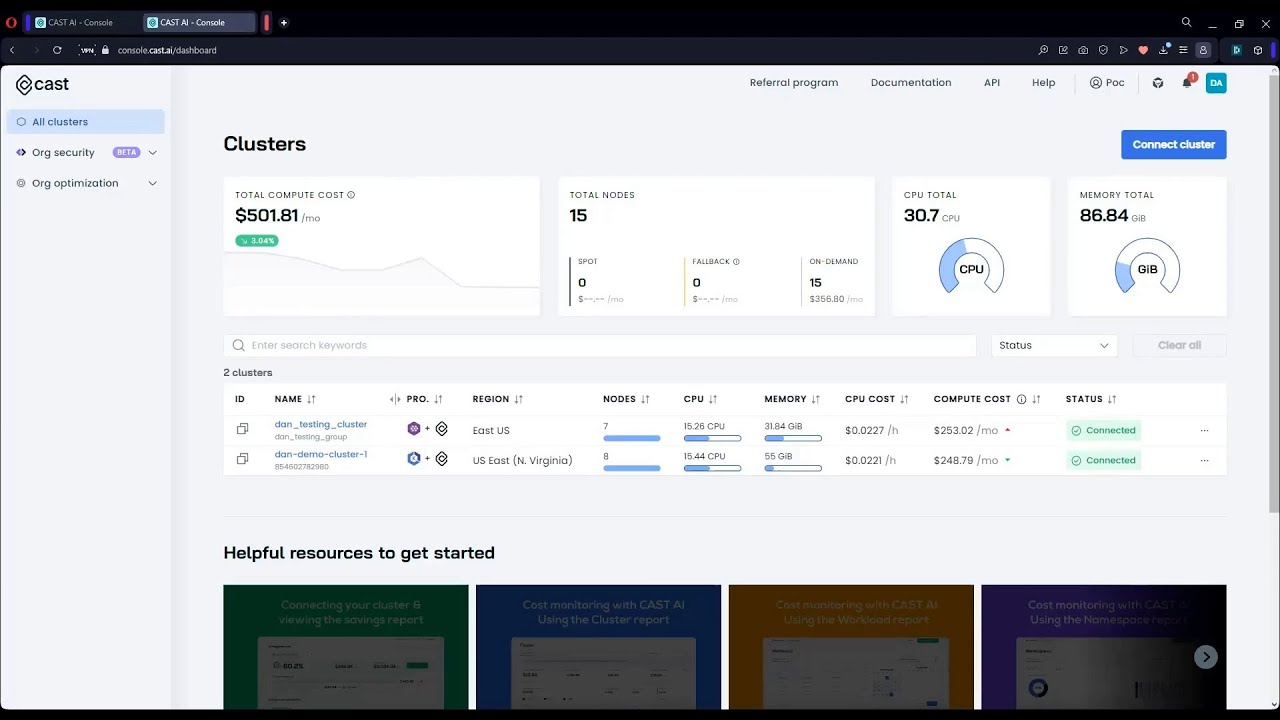Open the DA user avatar menu
The width and height of the screenshot is (1280, 720).
(1216, 83)
